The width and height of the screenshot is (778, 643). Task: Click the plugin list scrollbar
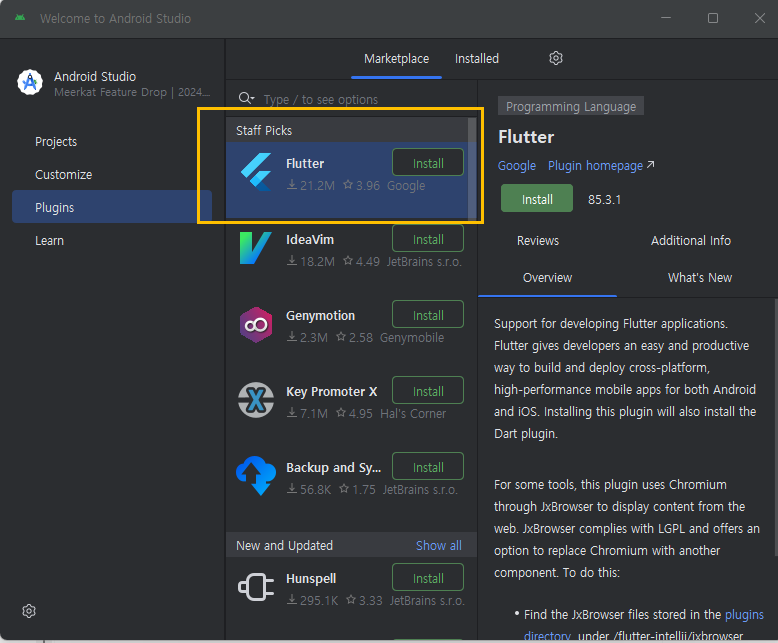tap(472, 169)
